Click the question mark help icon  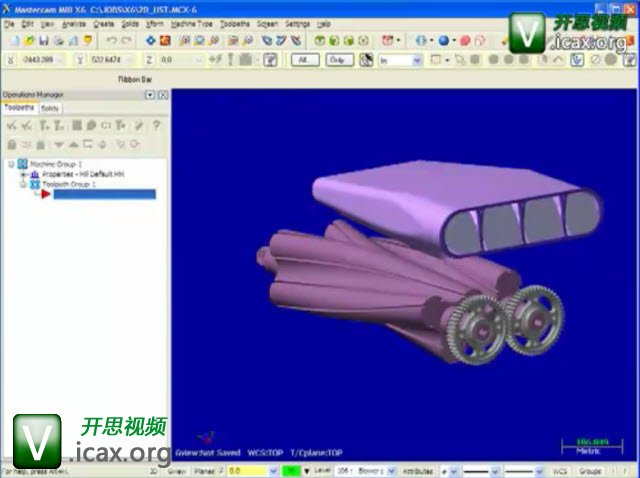pos(156,125)
